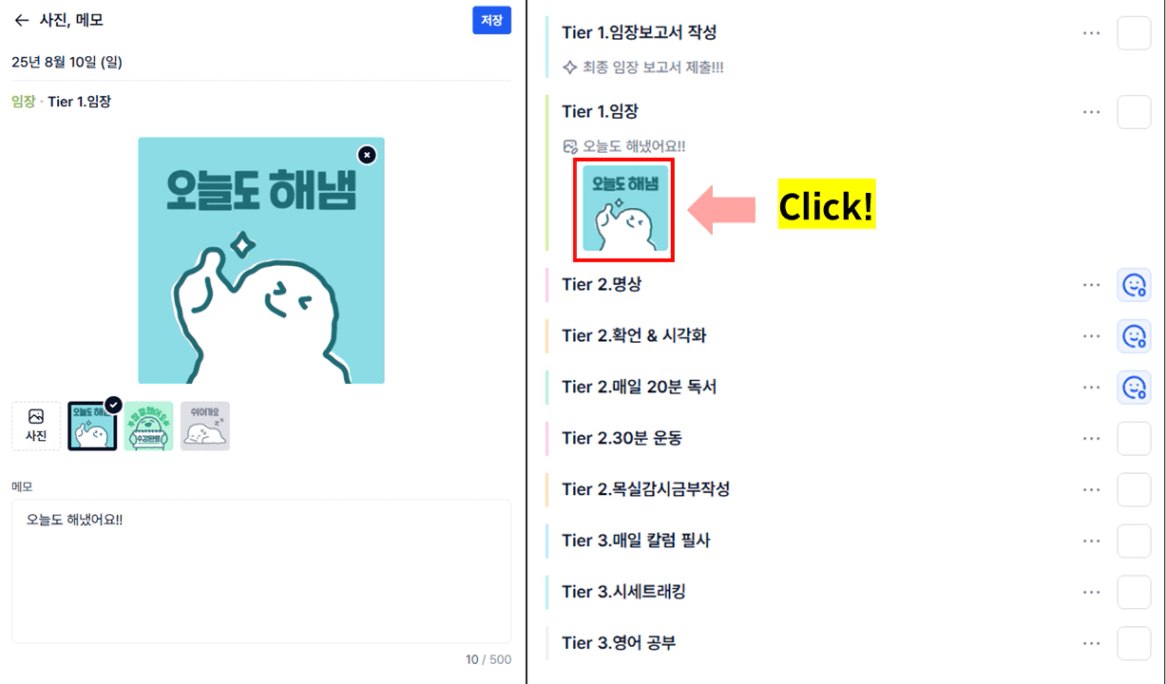Open more options for Tier 2.목실감시금부작성

1091,490
